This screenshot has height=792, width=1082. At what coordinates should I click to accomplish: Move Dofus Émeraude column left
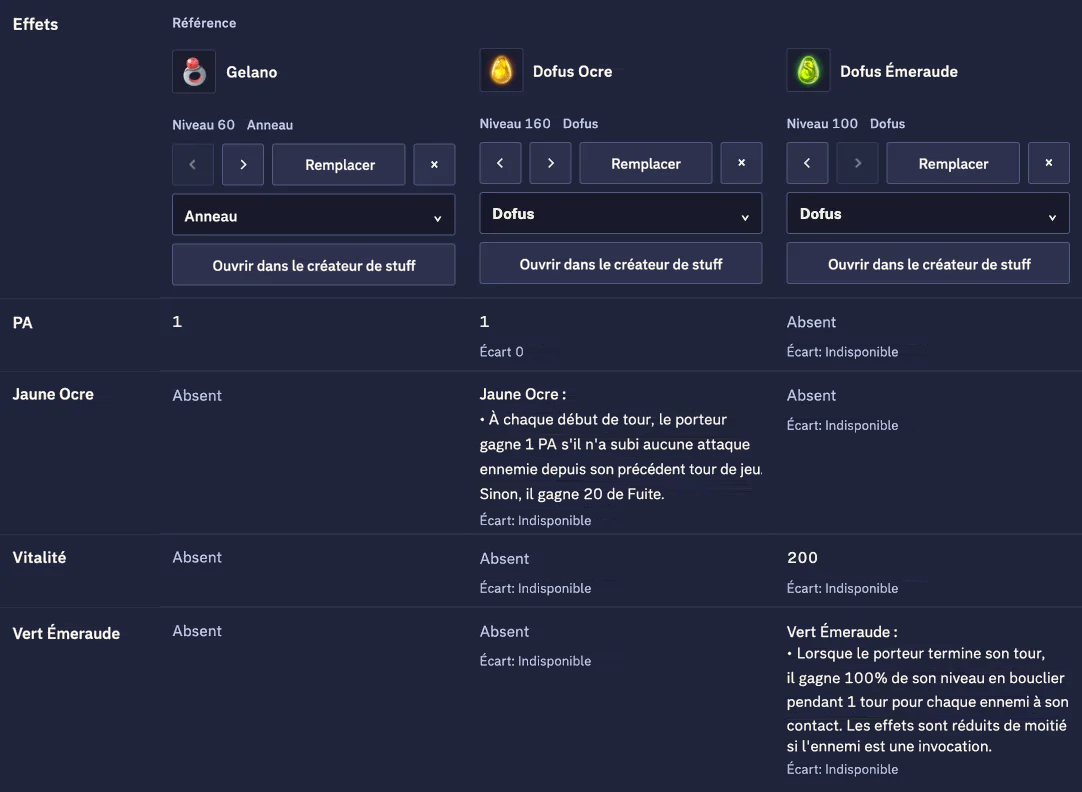click(x=807, y=163)
